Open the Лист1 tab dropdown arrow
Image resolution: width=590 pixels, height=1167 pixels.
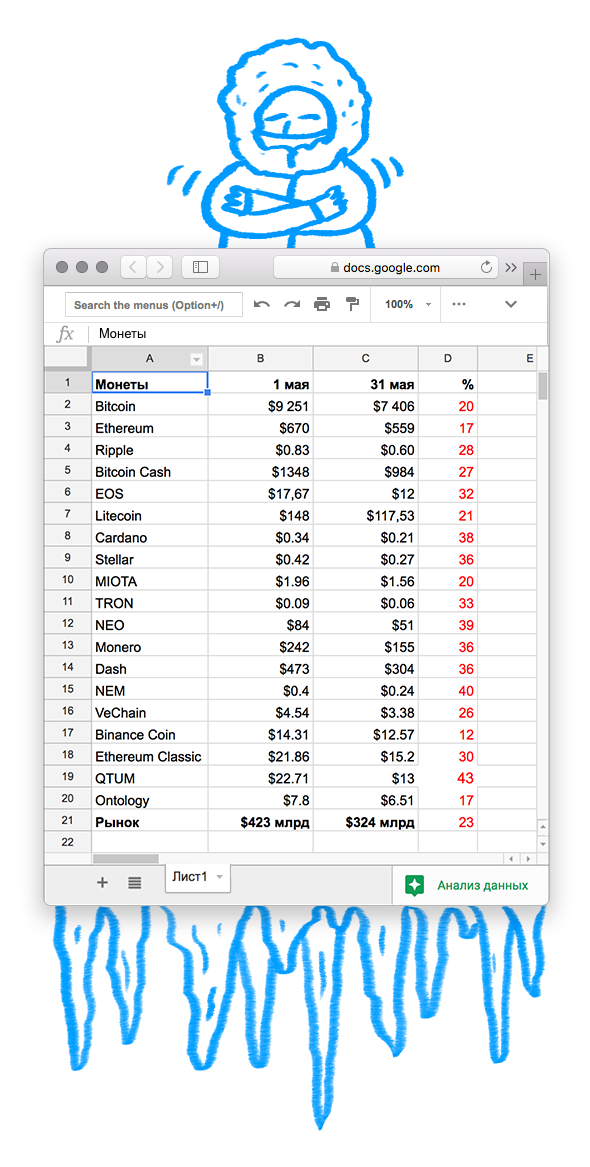219,877
